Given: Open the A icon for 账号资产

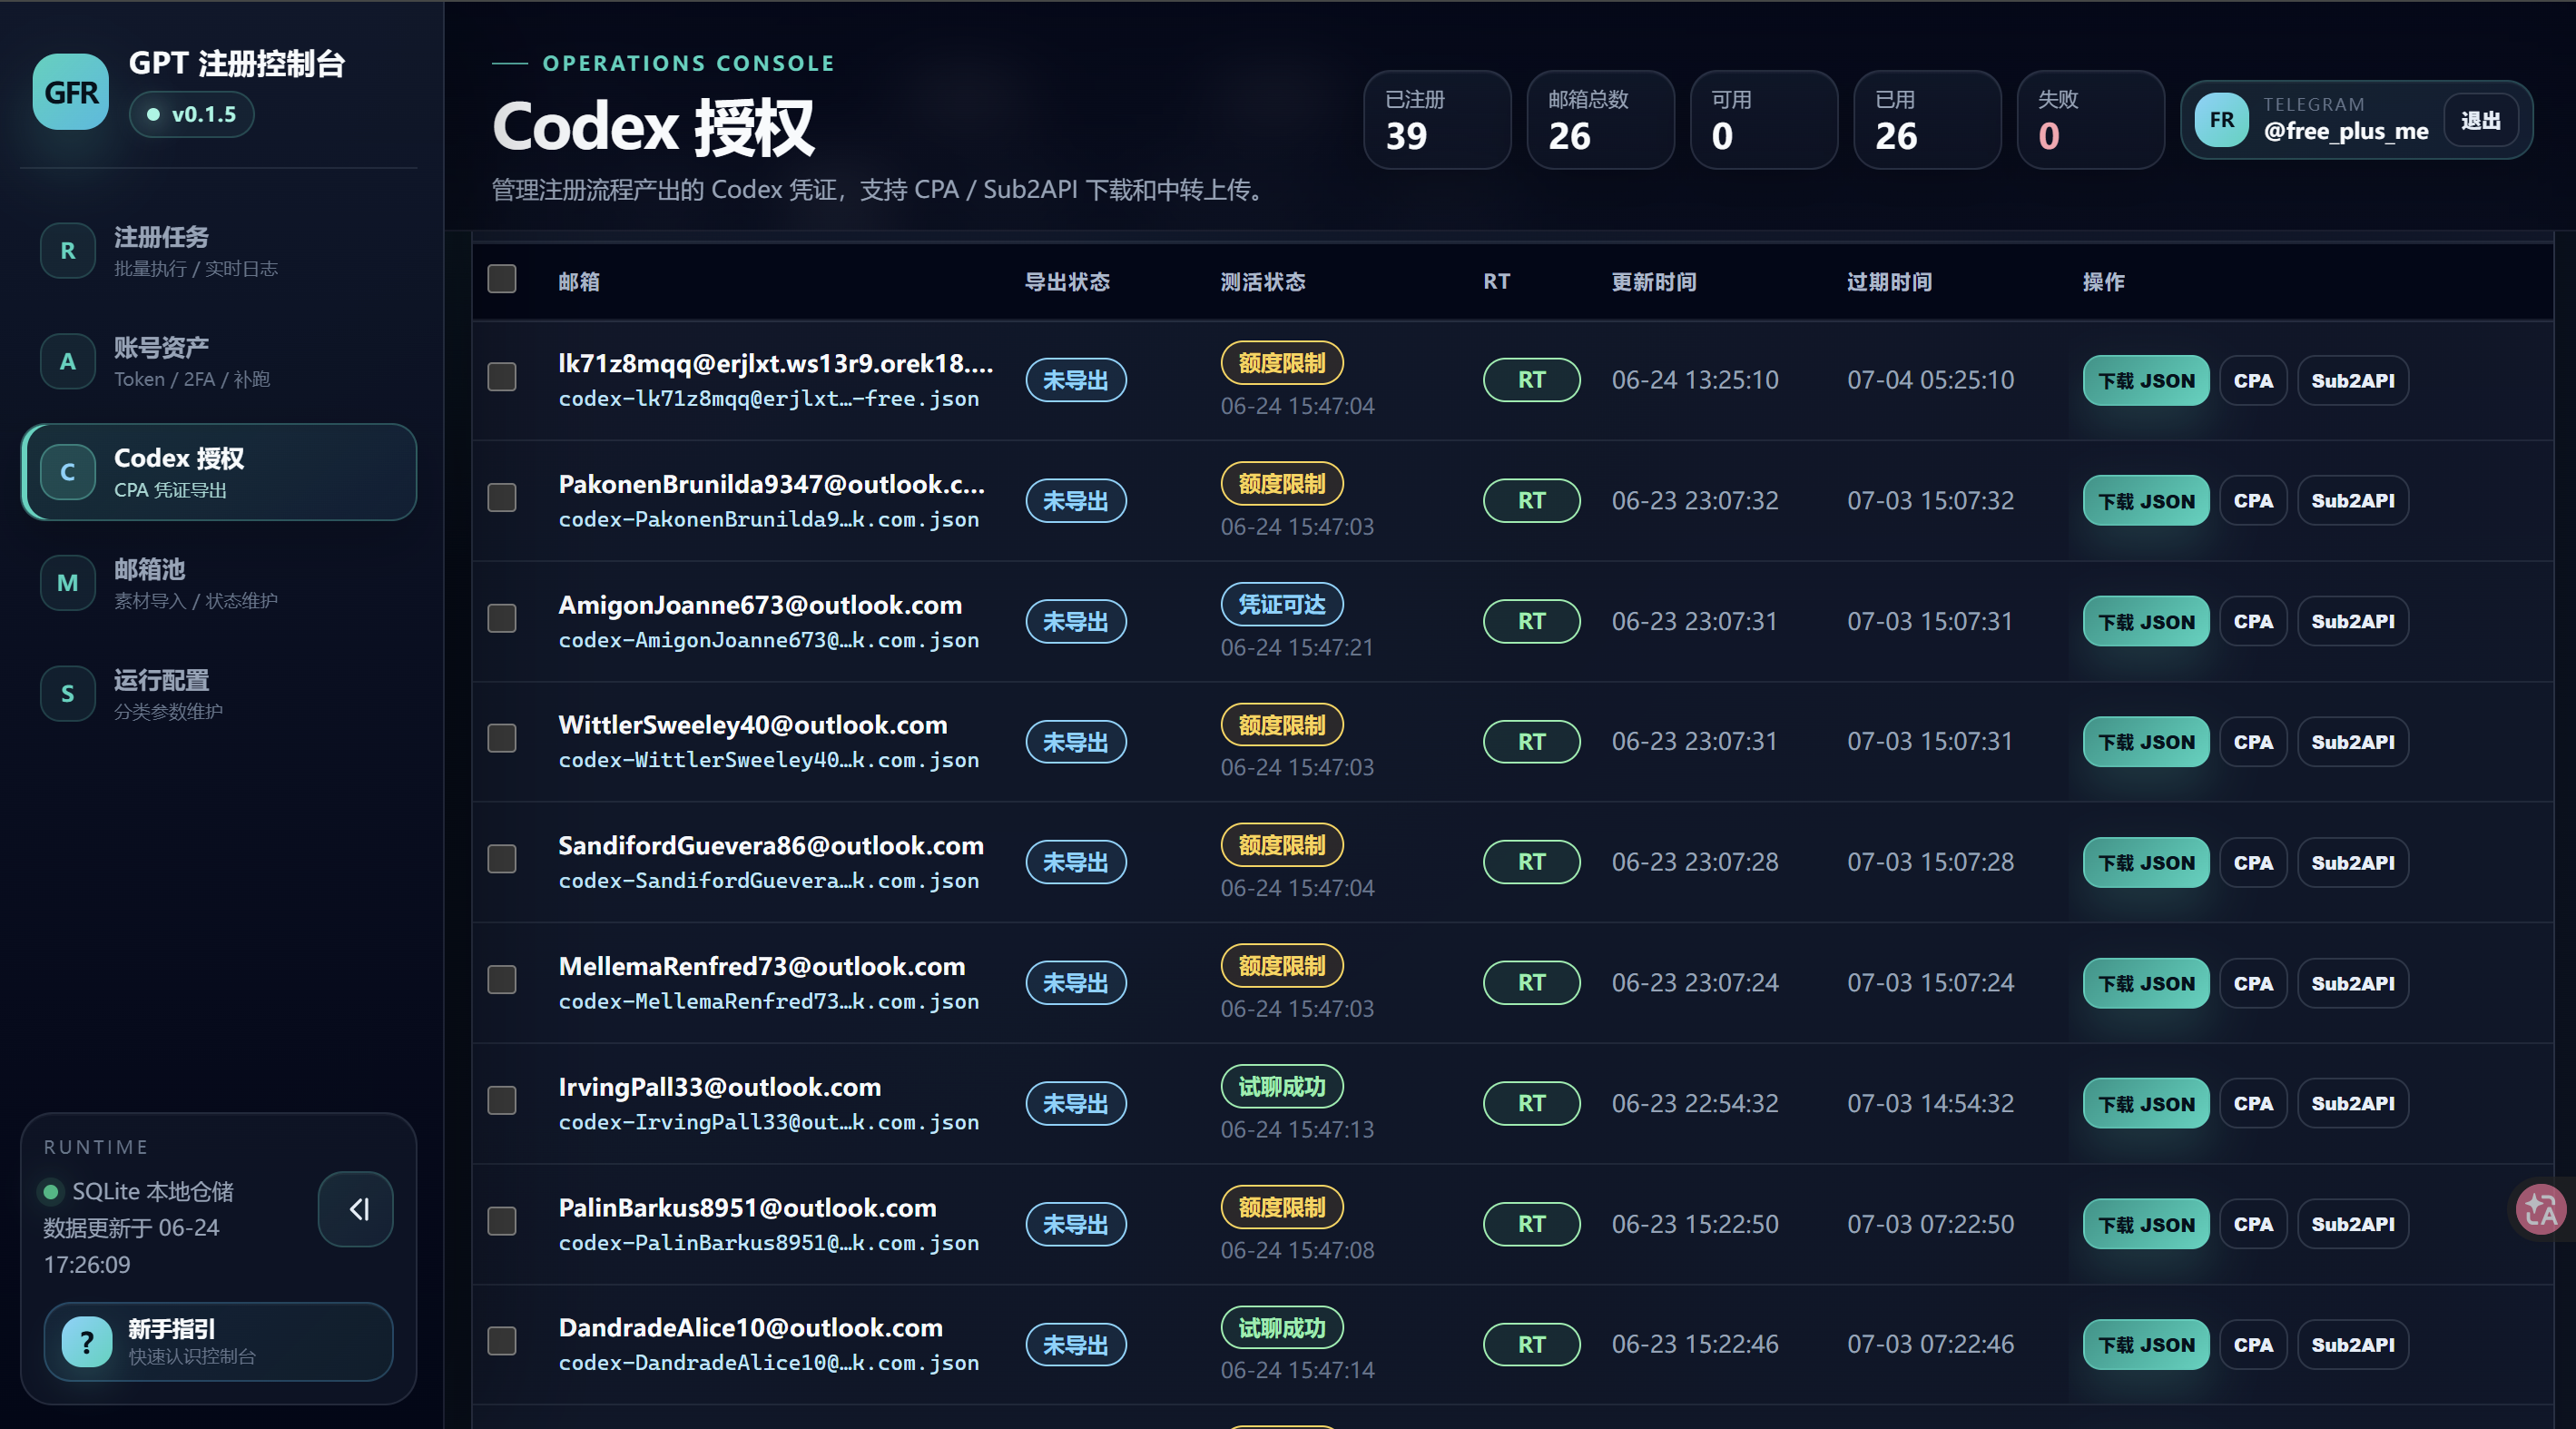Looking at the screenshot, I should click(x=67, y=362).
